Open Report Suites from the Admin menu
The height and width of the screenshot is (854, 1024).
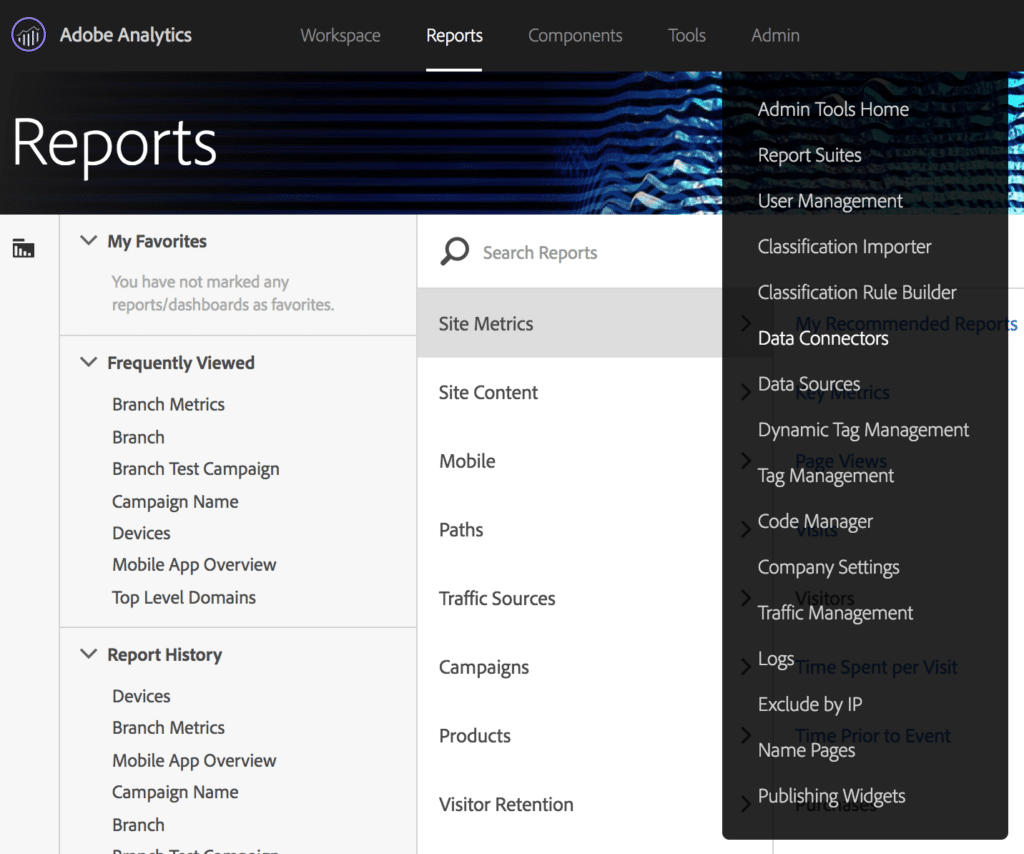[810, 155]
